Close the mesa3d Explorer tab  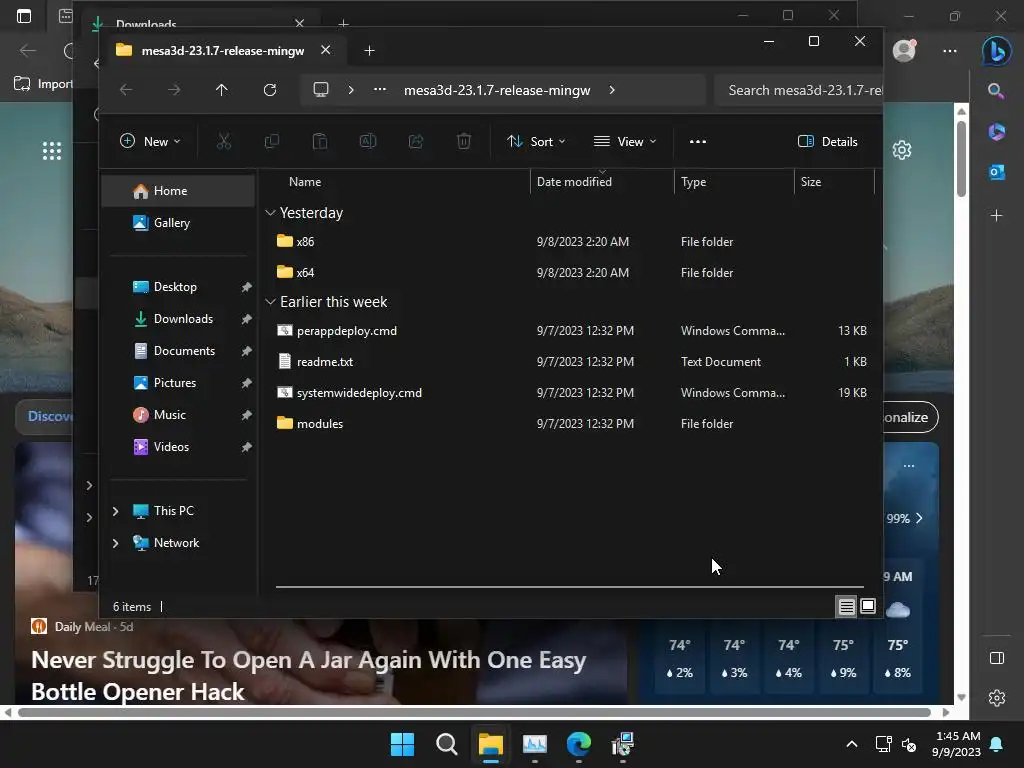coord(325,50)
